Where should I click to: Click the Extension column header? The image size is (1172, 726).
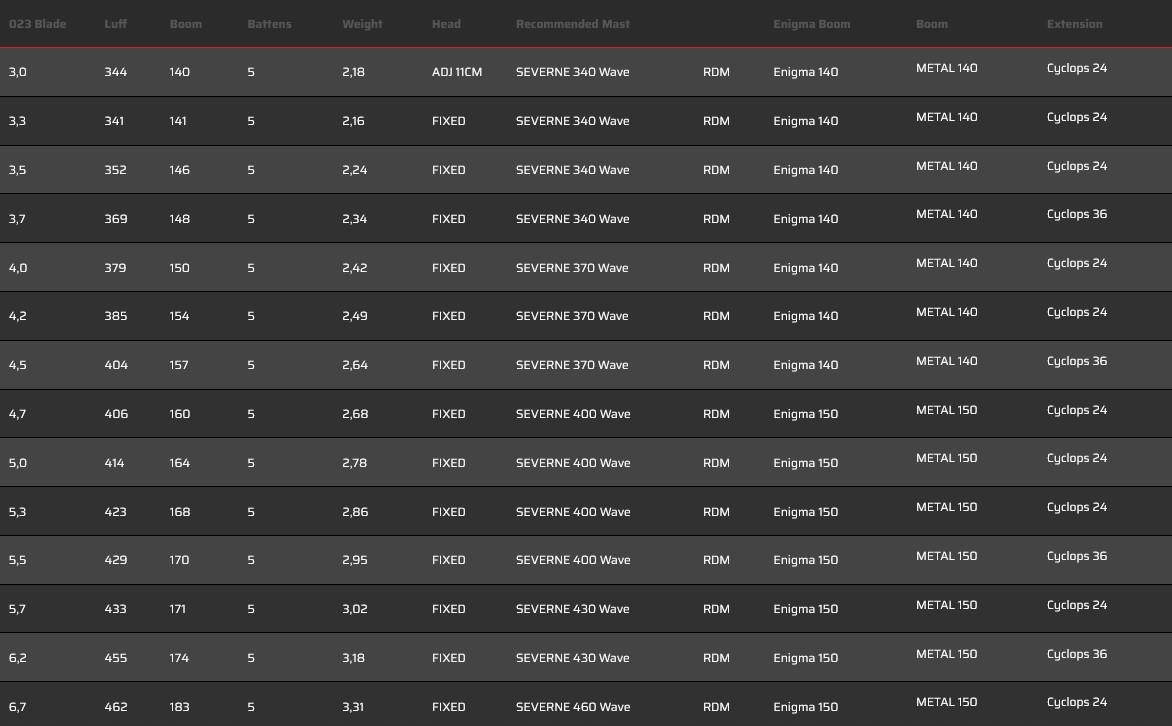pyautogui.click(x=1074, y=24)
